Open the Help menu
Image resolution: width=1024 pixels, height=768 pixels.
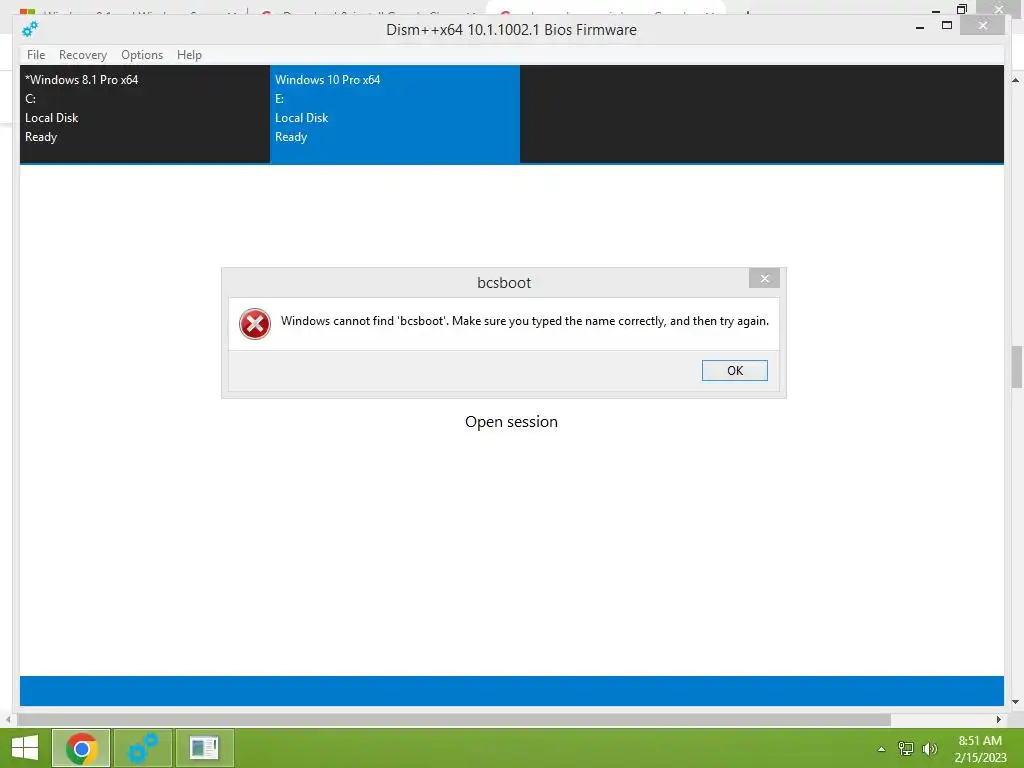tap(189, 55)
